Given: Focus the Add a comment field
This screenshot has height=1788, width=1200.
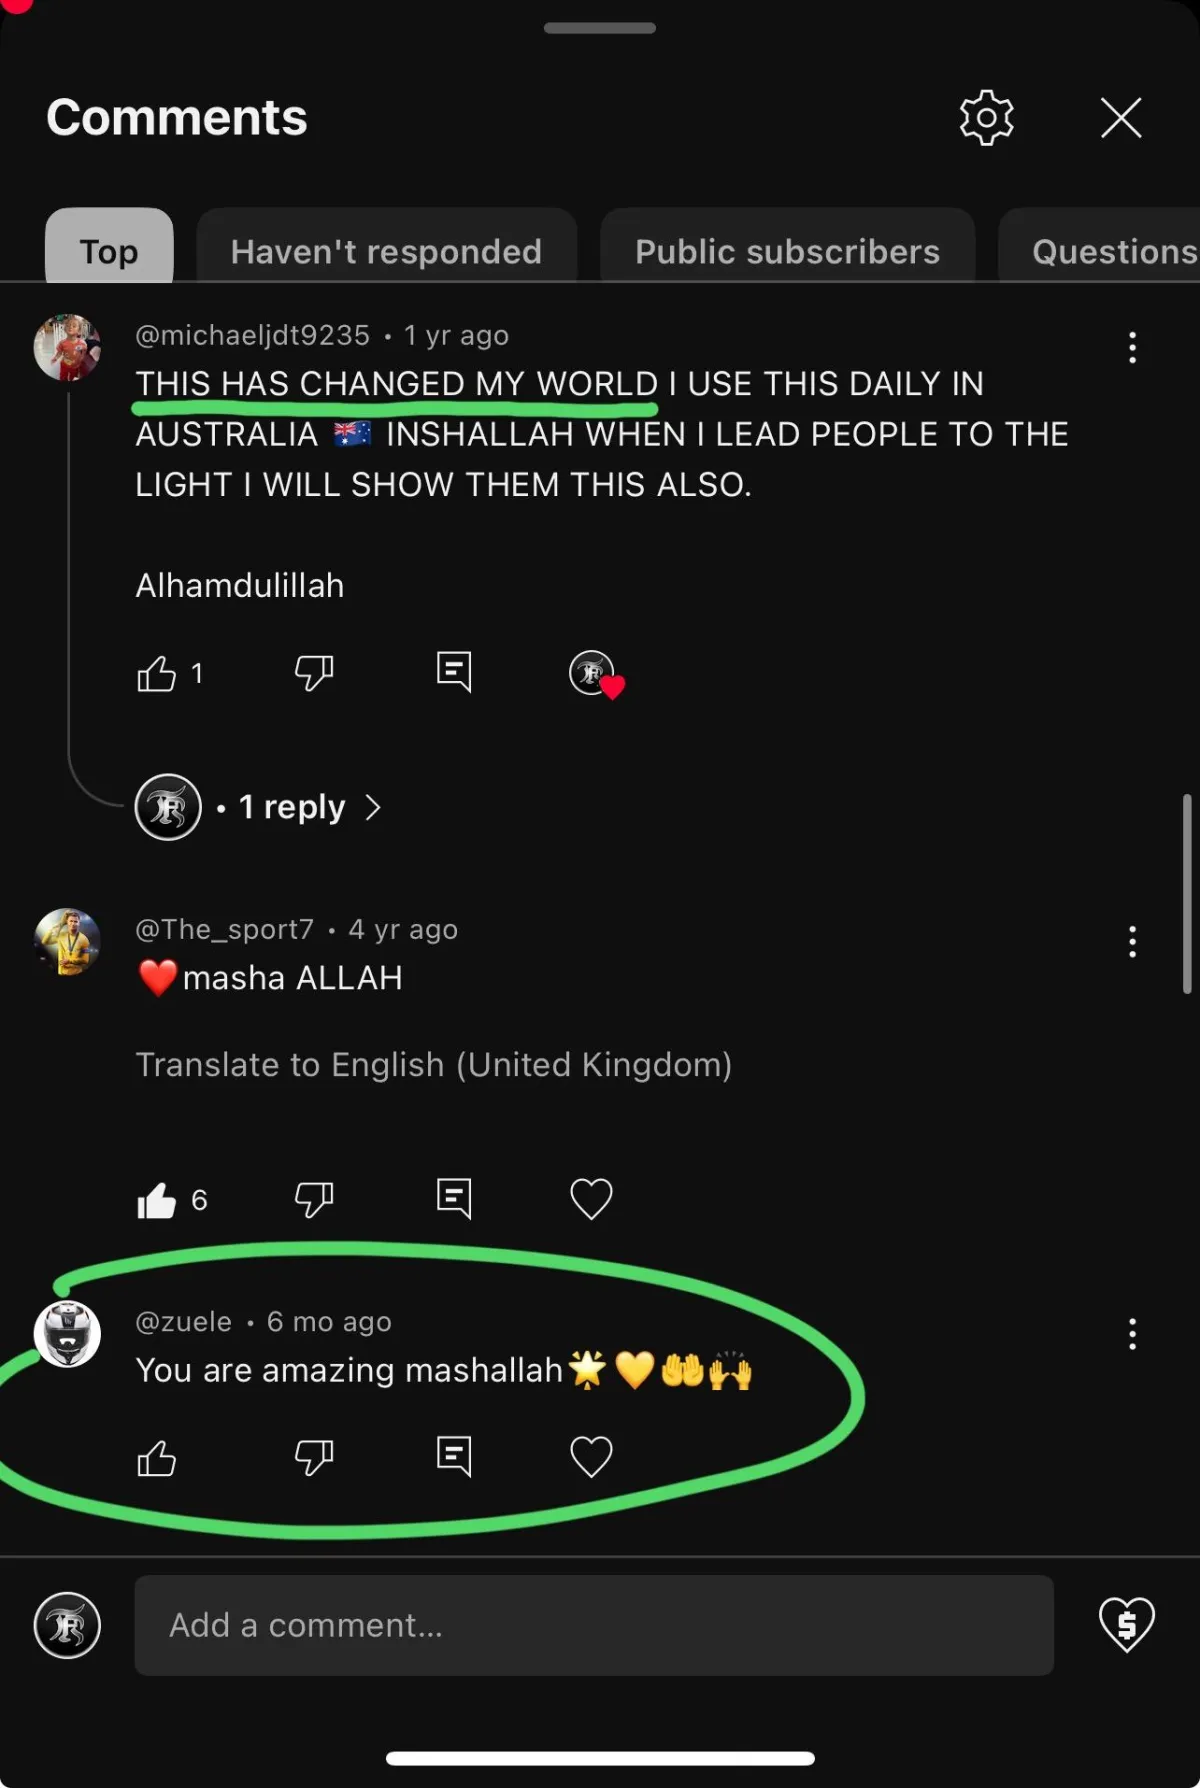Looking at the screenshot, I should (594, 1625).
